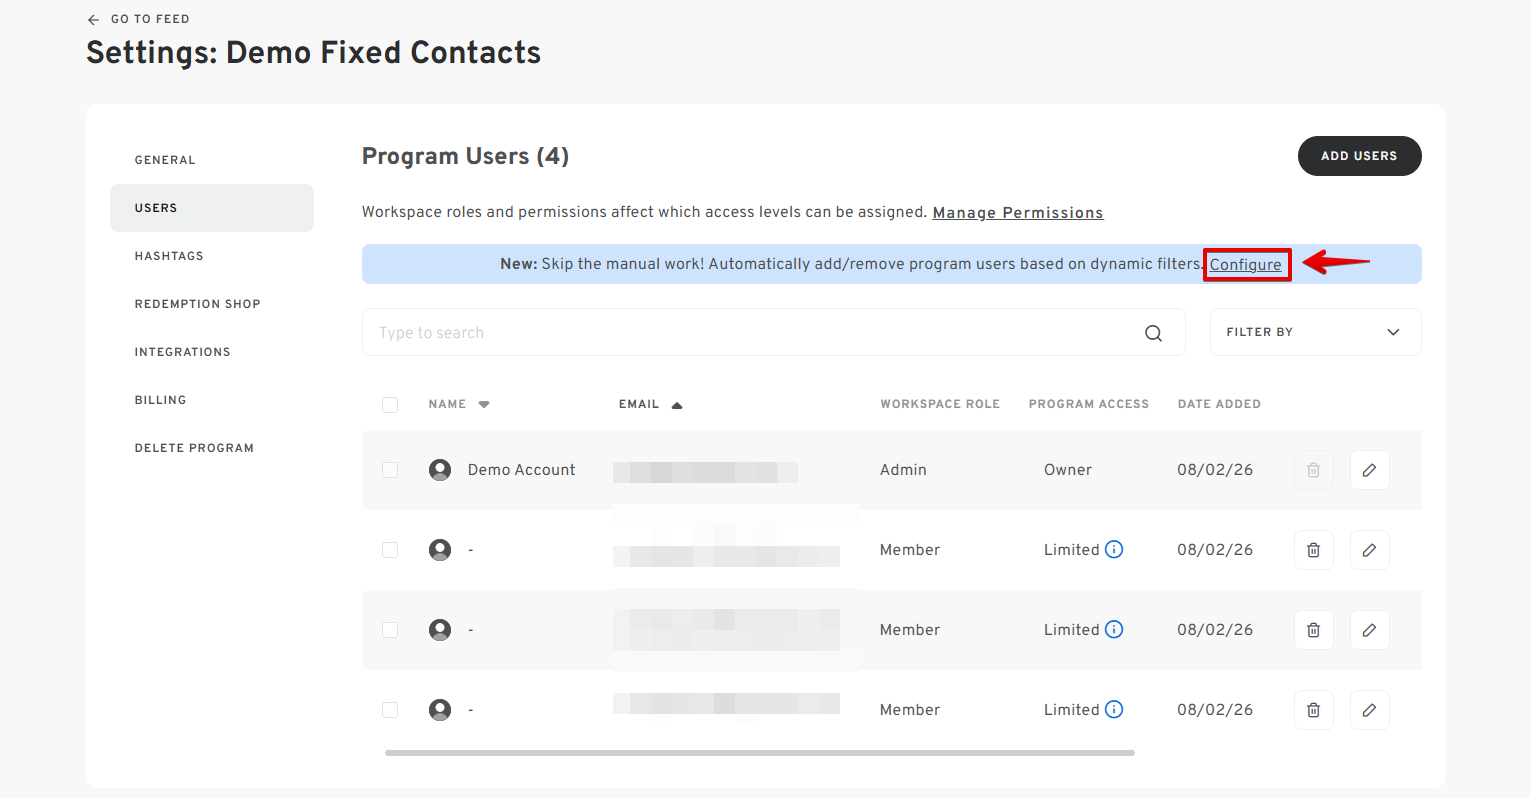Open the Hashtags settings section
This screenshot has width=1531, height=798.
point(169,256)
